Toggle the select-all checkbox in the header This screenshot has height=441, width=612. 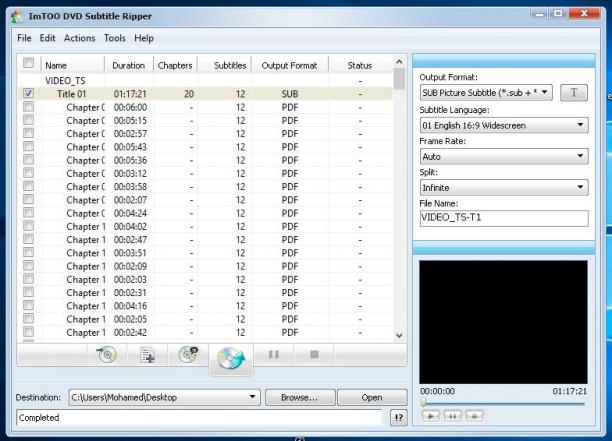[28, 62]
